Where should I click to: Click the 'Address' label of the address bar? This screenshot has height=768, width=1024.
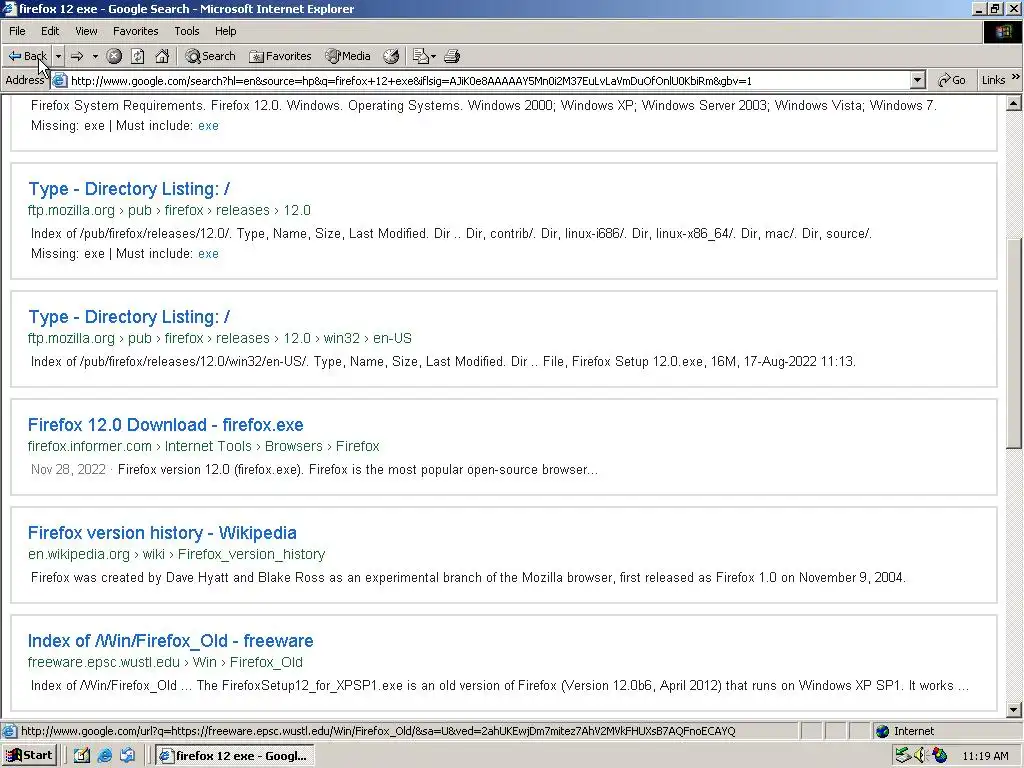(25, 80)
